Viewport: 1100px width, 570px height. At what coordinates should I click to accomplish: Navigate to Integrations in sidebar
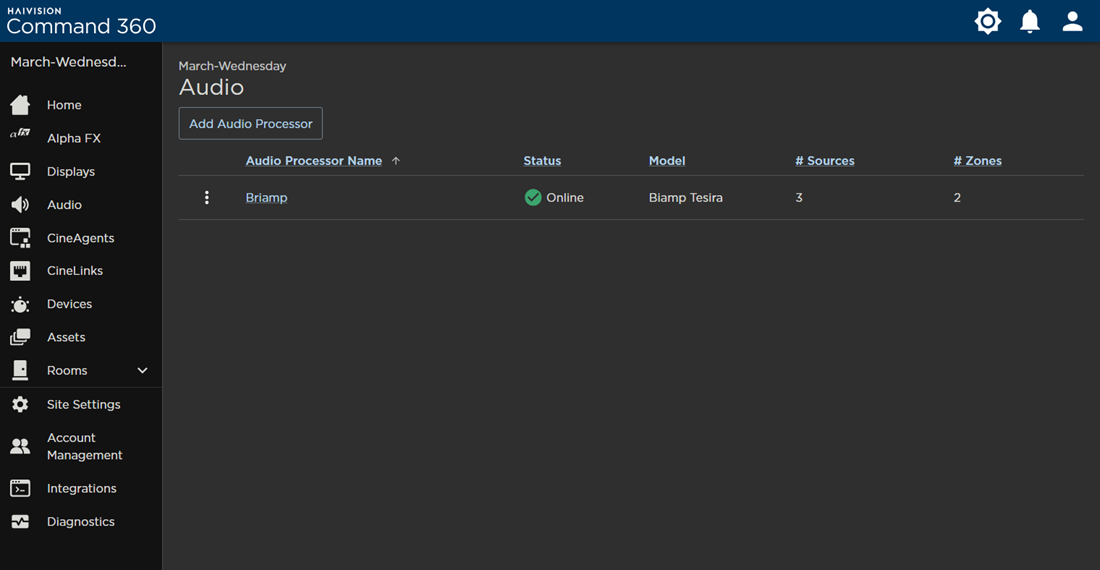click(x=81, y=488)
